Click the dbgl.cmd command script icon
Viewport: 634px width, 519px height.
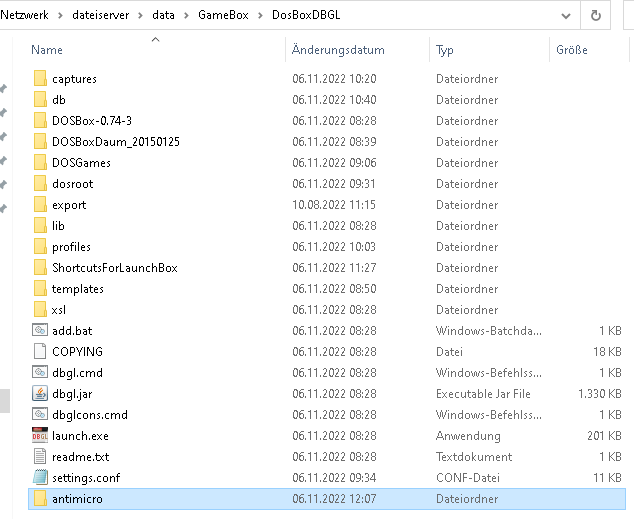click(40, 372)
